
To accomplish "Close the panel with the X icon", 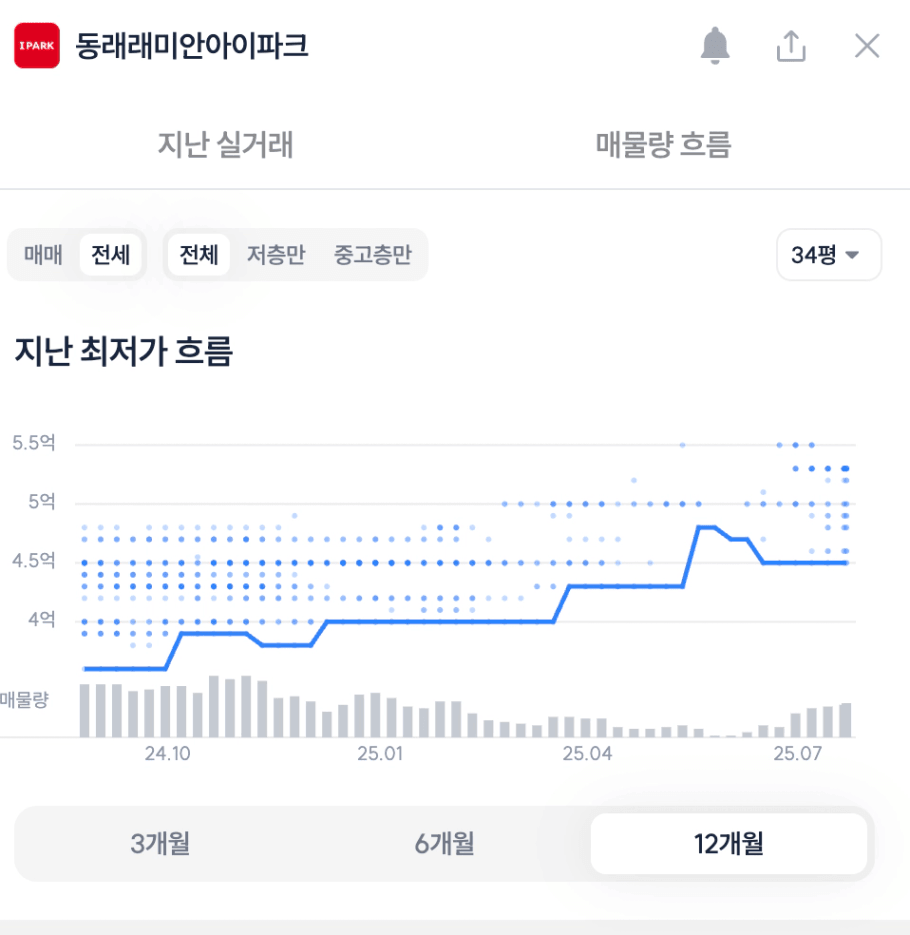I will click(866, 46).
